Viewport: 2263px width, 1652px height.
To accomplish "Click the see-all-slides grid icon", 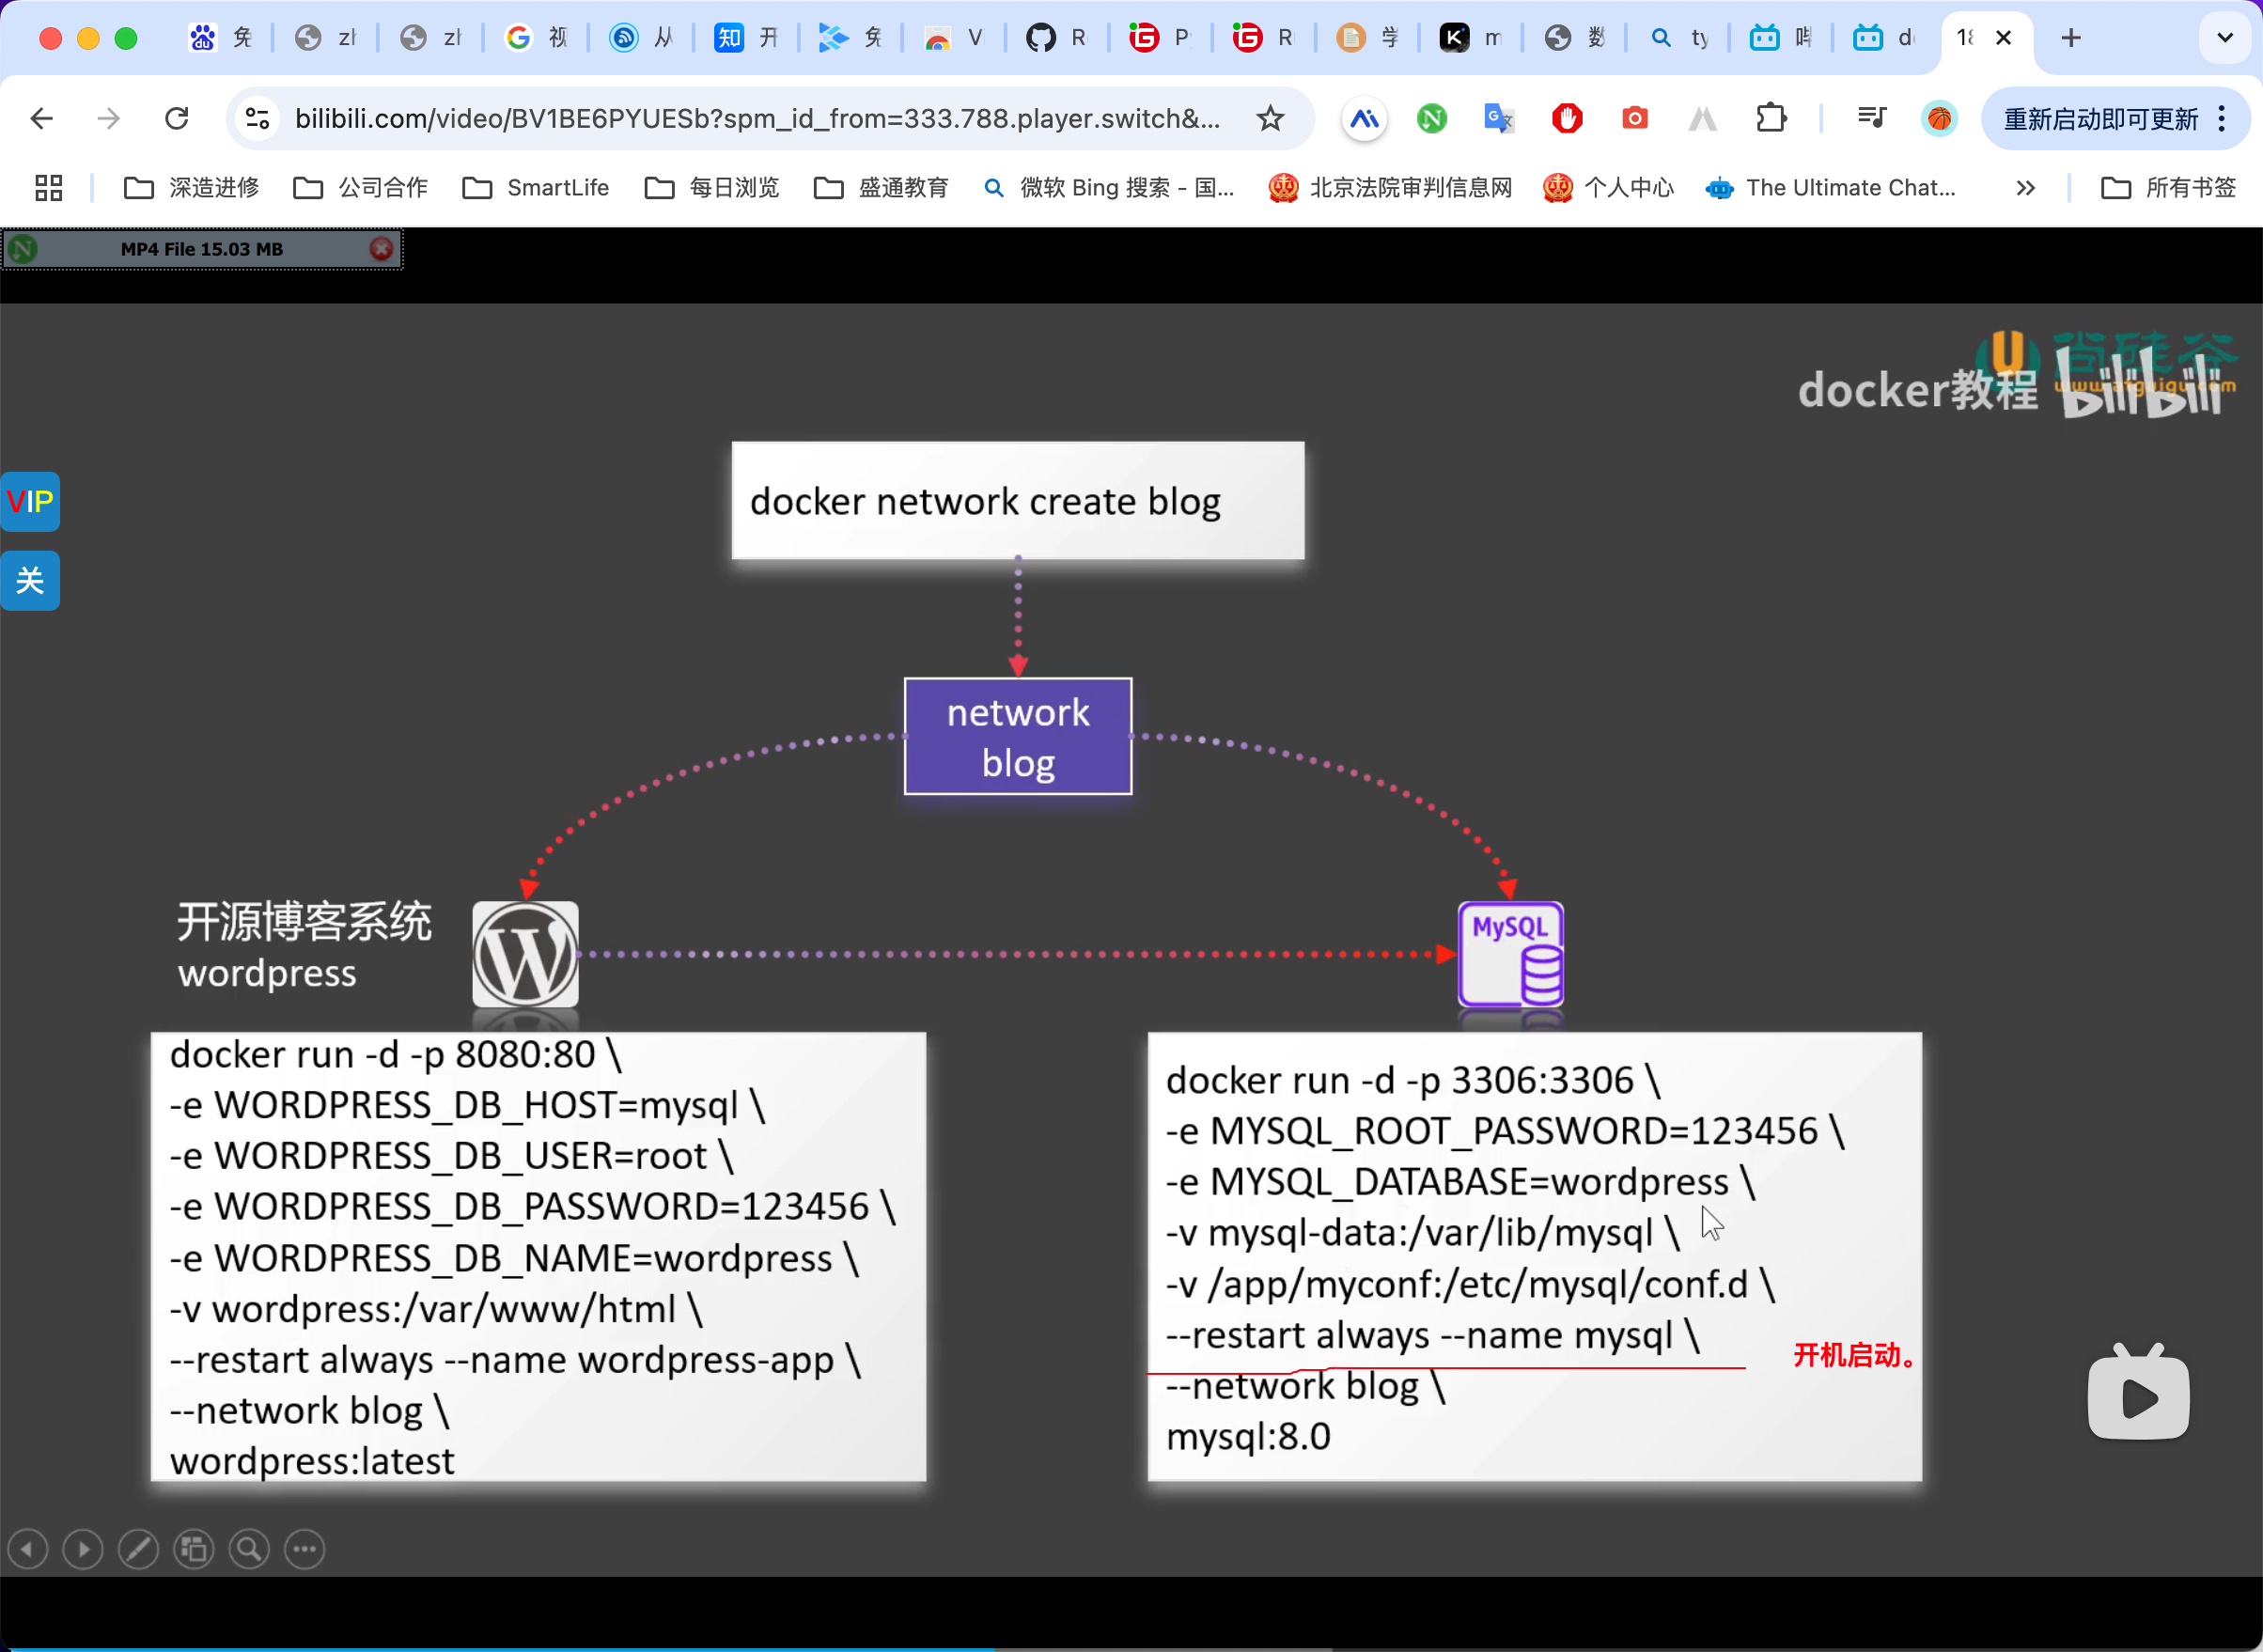I will [194, 1549].
